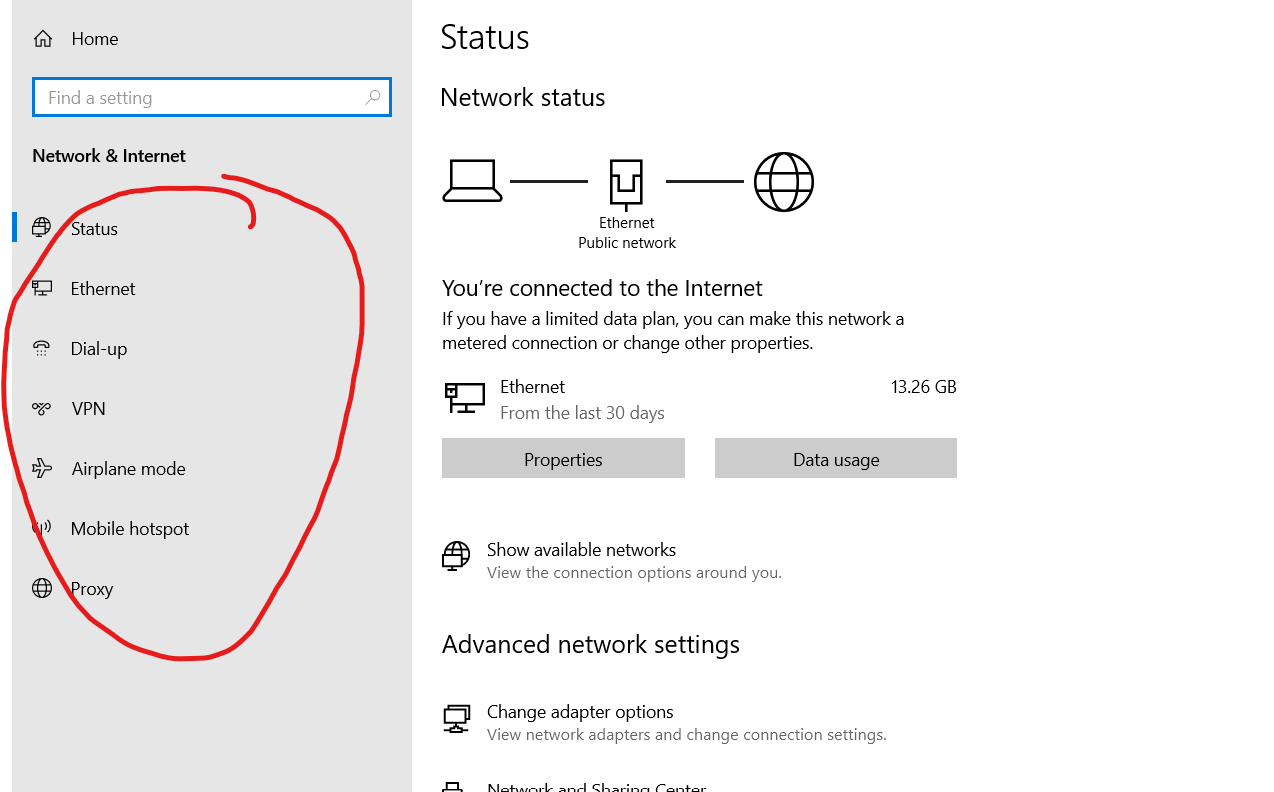The height and width of the screenshot is (792, 1274).
Task: Click the Change adapter options icon
Action: click(x=456, y=718)
